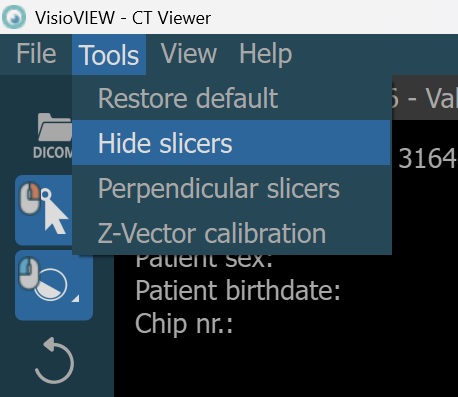Open the View menu
Image resolution: width=458 pixels, height=397 pixels.
[189, 54]
